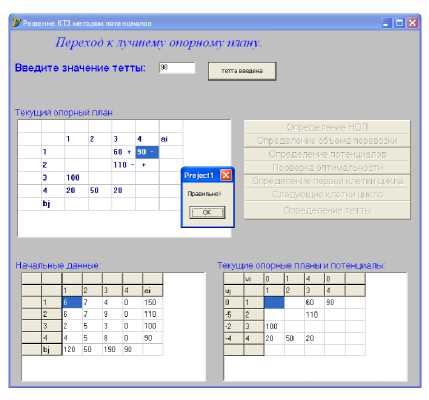Click 'Определение потенциалов' button
The width and height of the screenshot is (429, 400).
[x=327, y=154]
